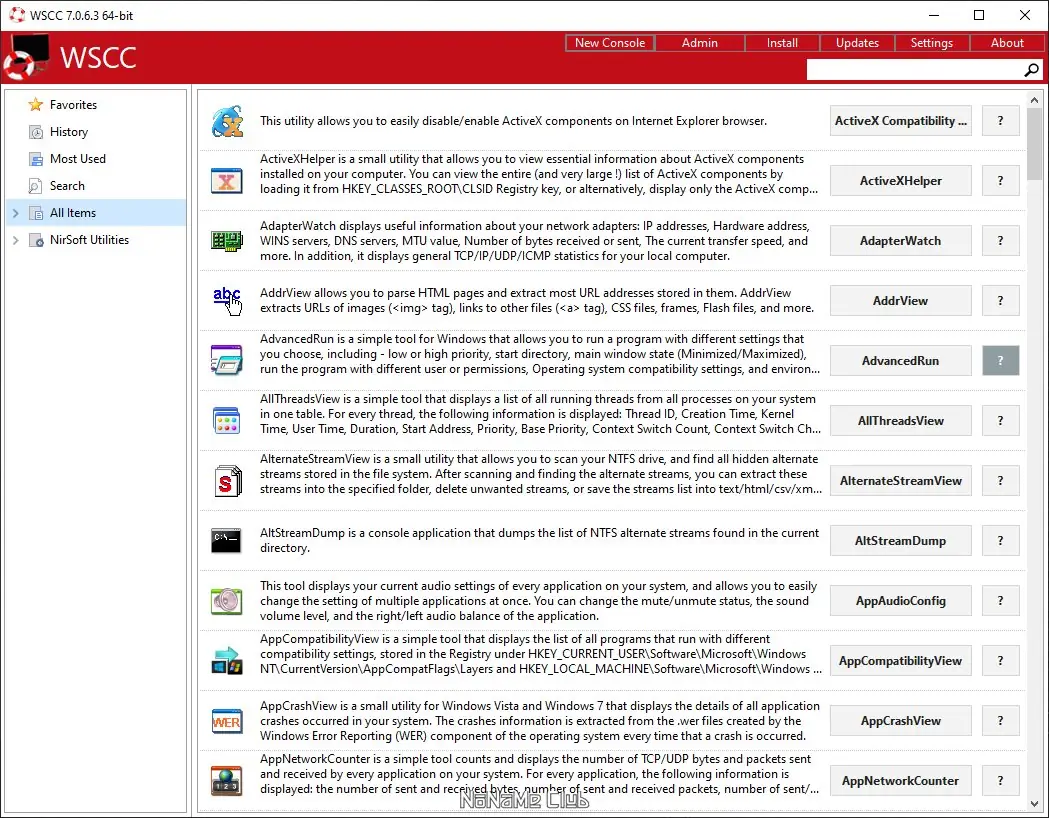Screen dimensions: 1049x818
Task: Open the Updates menu
Action: [x=857, y=43]
